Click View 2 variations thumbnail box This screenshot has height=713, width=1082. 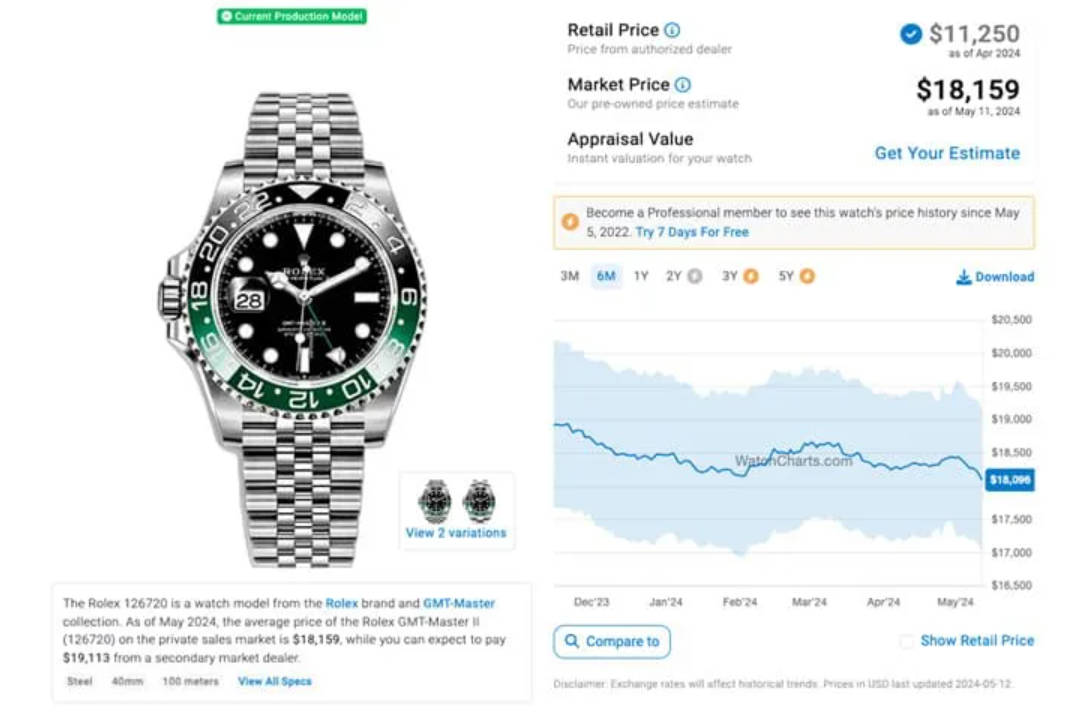tap(457, 511)
